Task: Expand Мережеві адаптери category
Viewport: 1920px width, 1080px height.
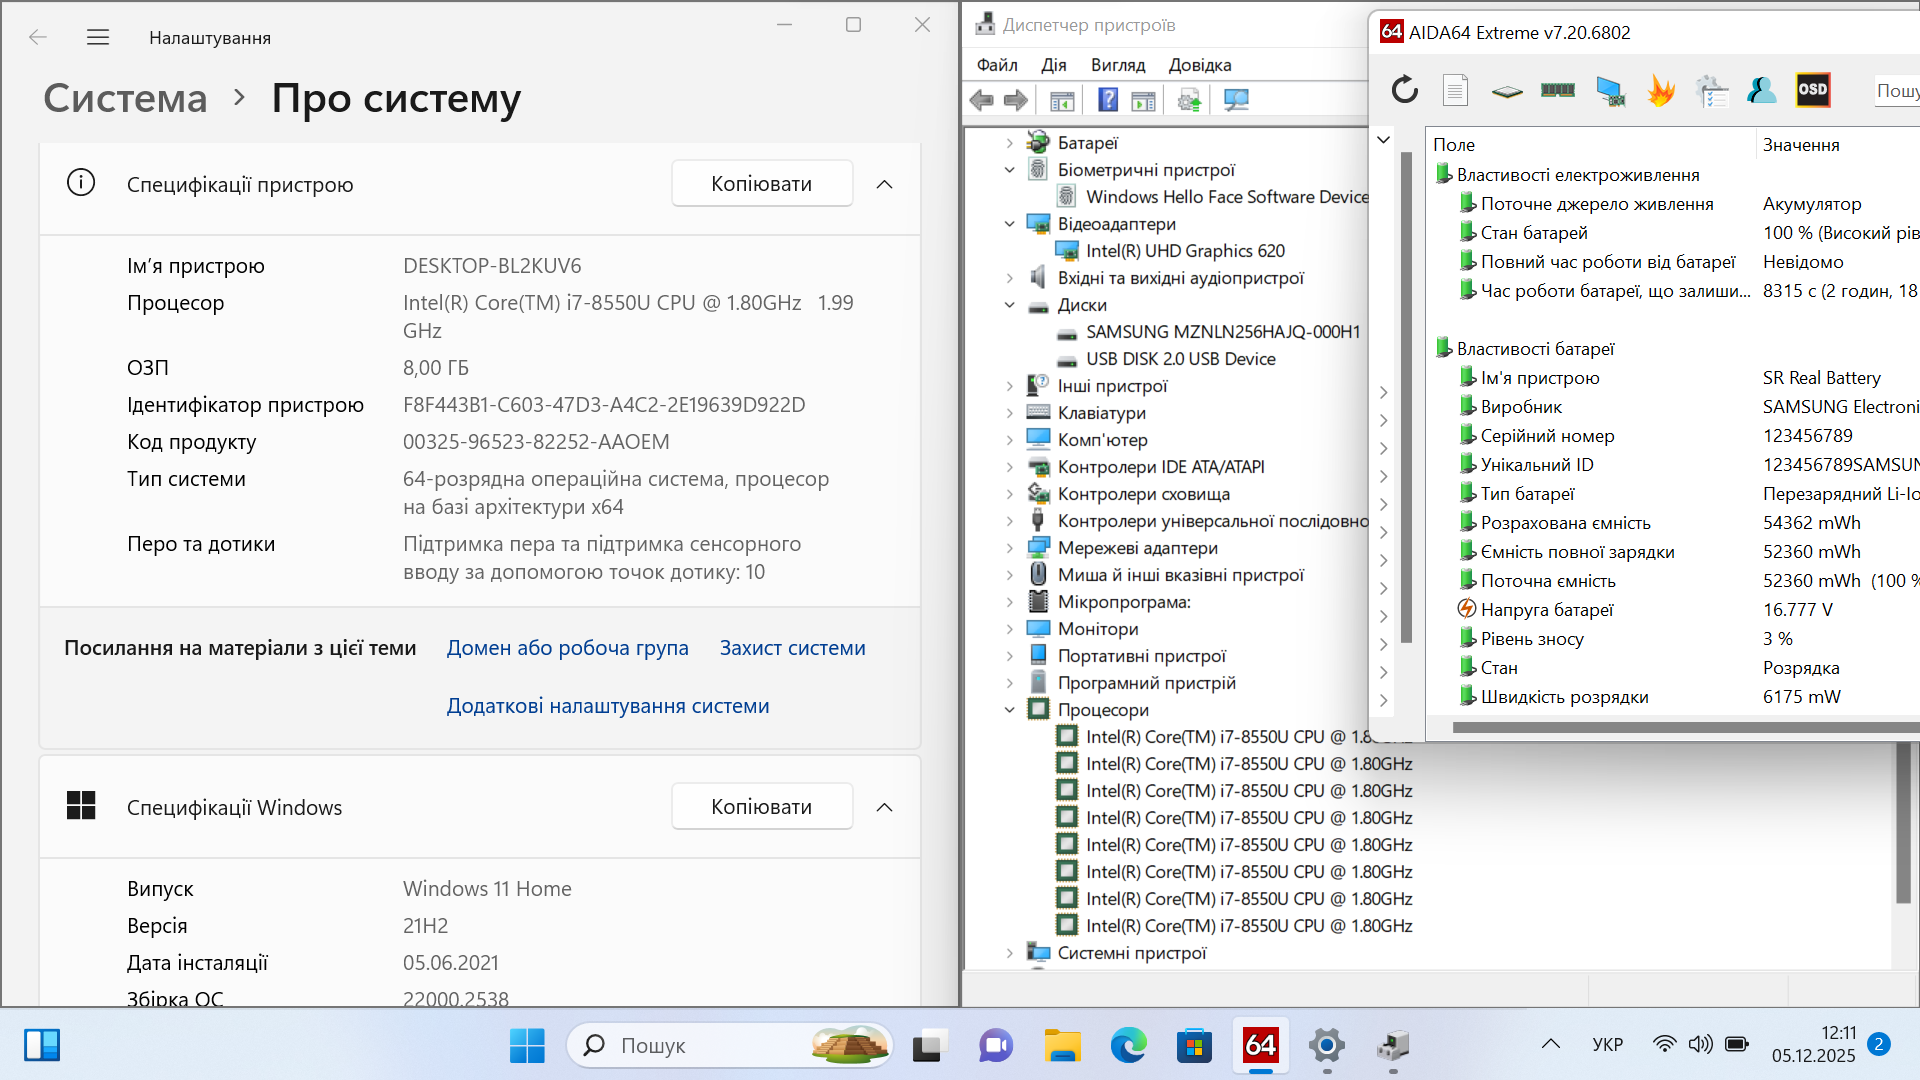Action: [x=1009, y=548]
